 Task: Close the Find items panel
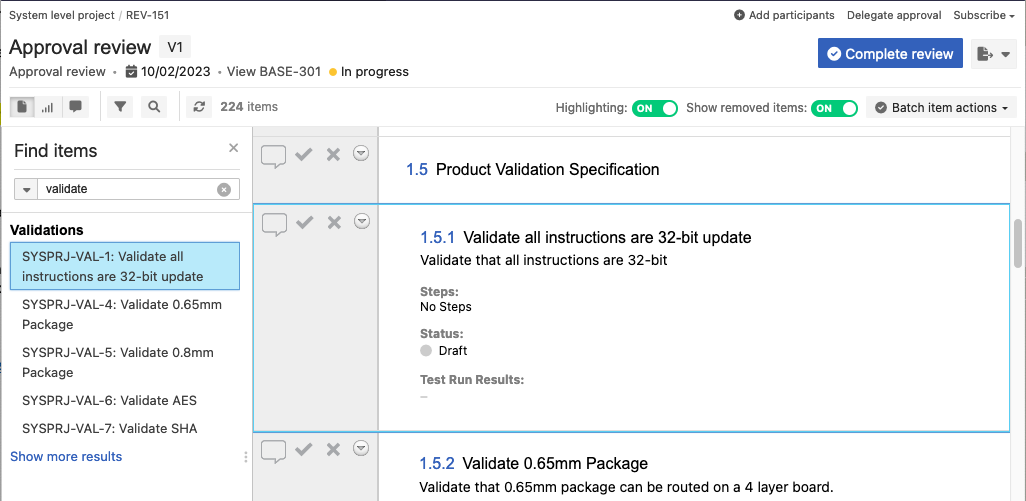click(234, 148)
